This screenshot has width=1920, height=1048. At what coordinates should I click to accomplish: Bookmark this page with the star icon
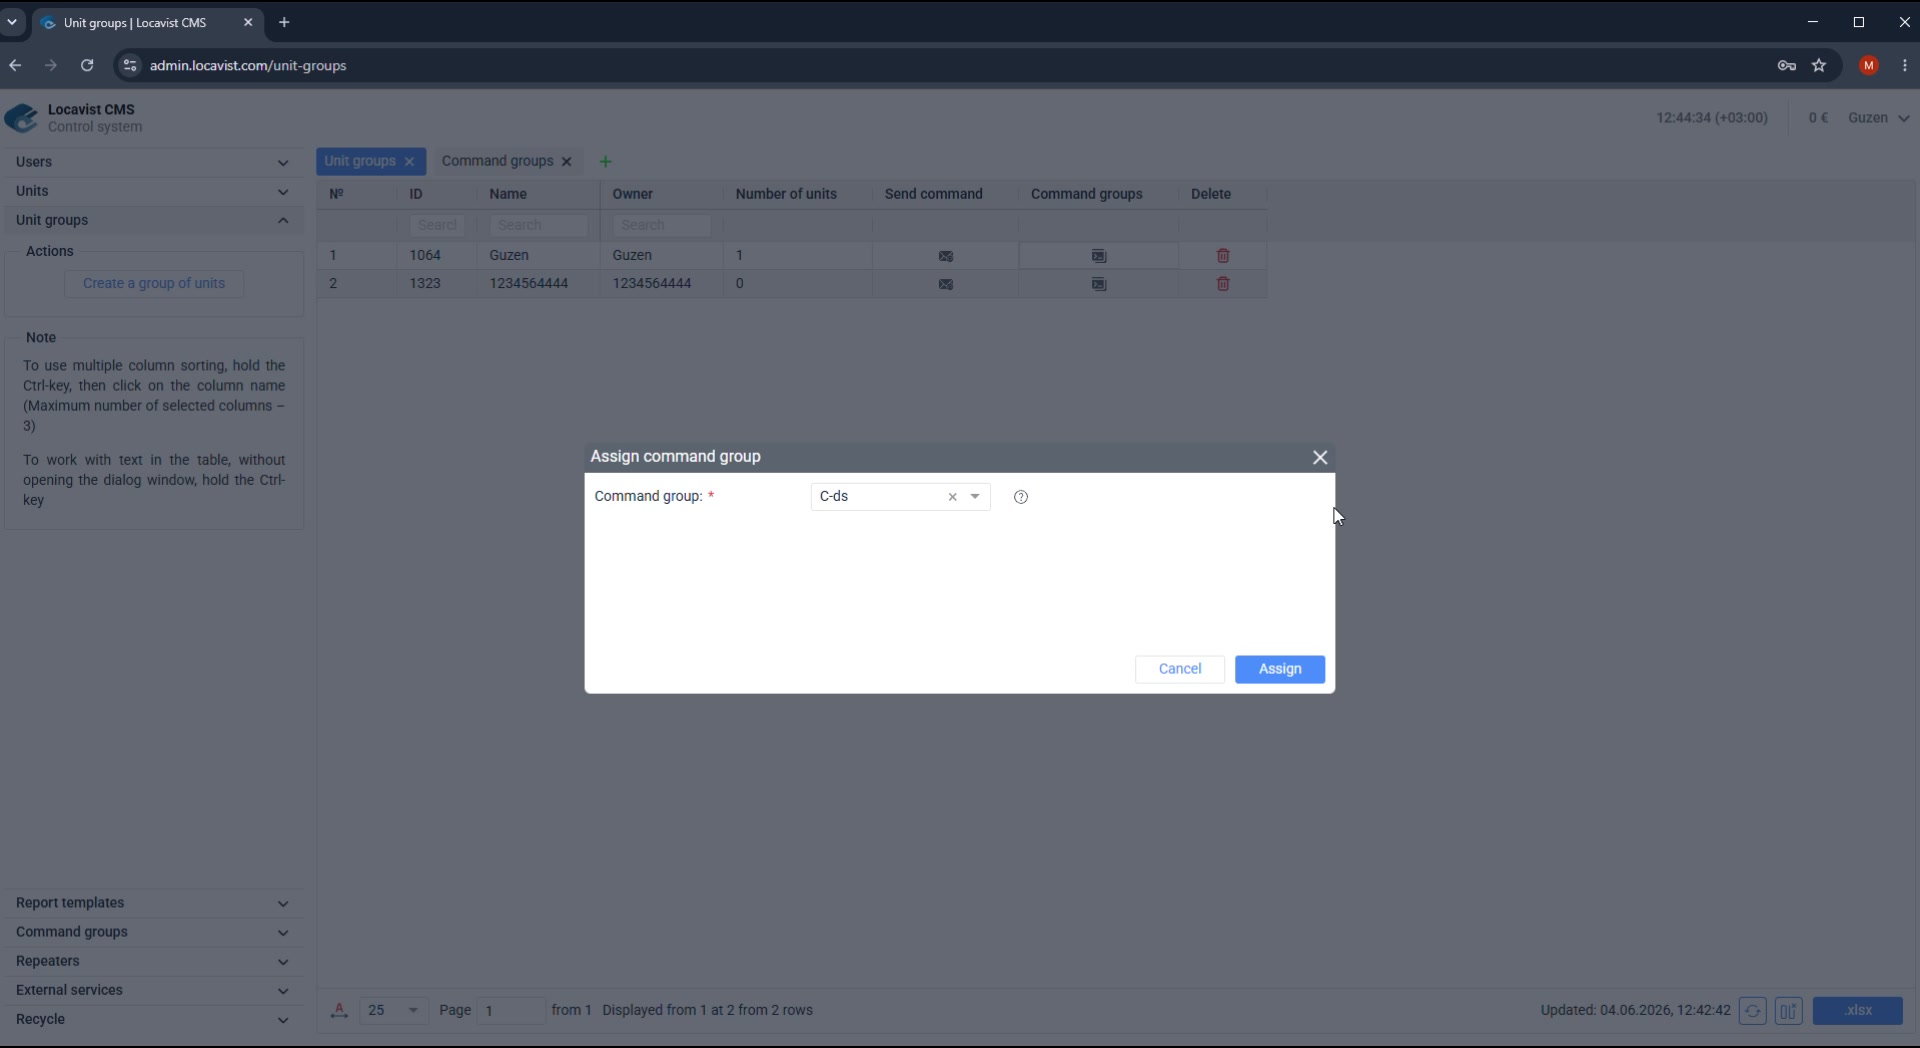[x=1819, y=66]
